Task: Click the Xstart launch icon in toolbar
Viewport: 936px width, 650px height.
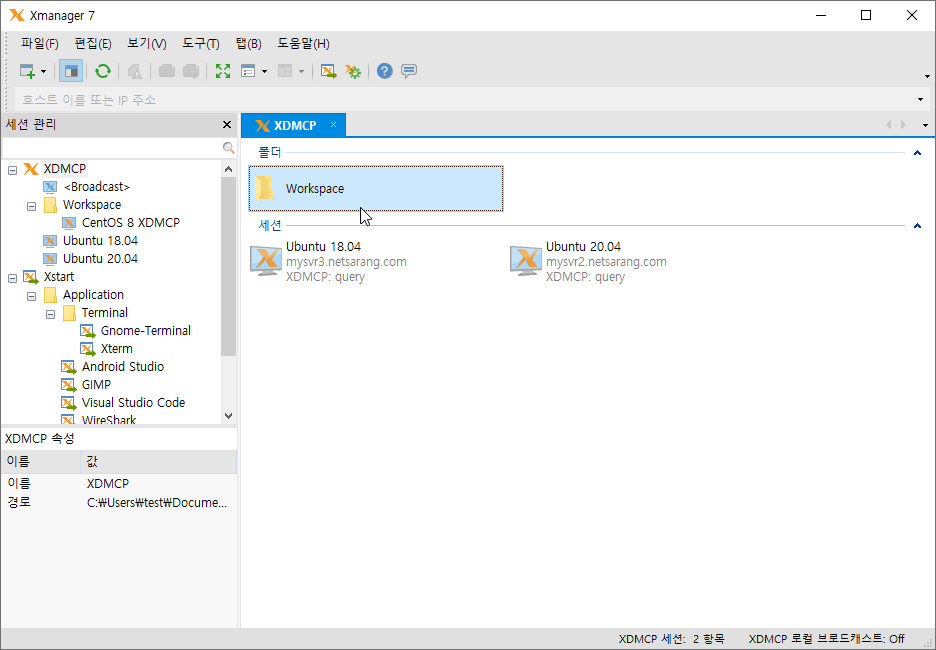Action: 328,71
